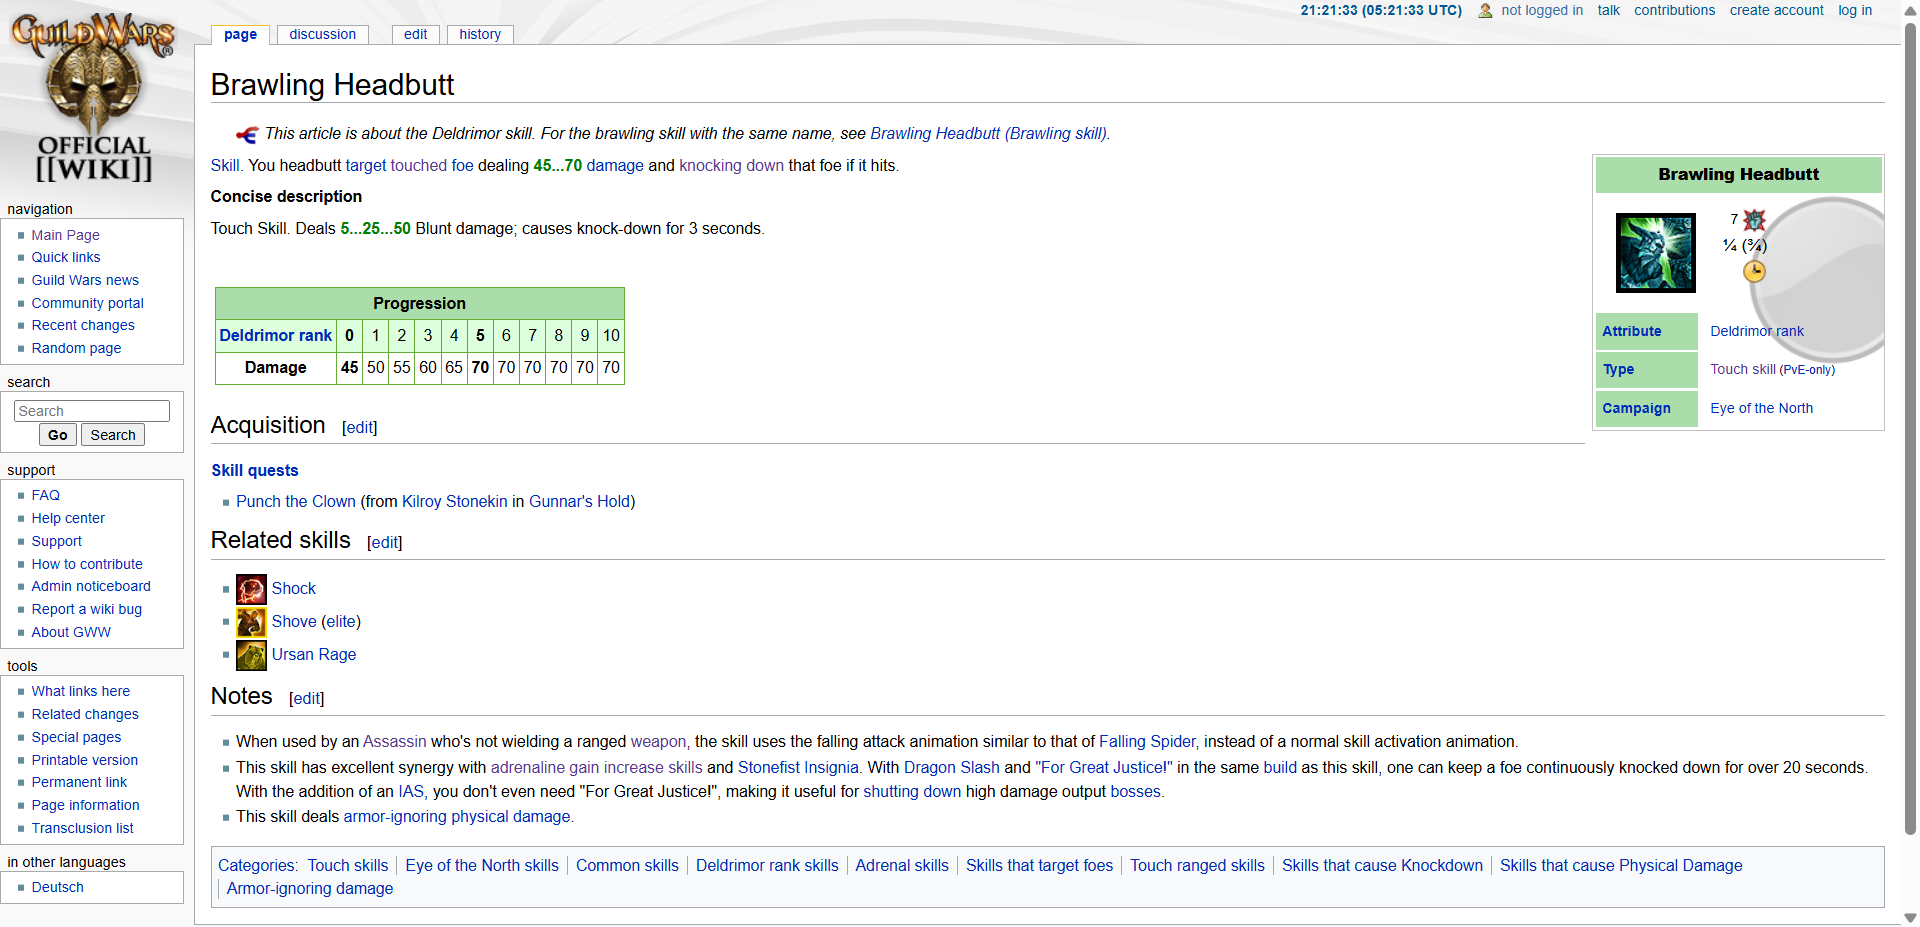The width and height of the screenshot is (1920, 927).
Task: Open the history tab
Action: [x=480, y=34]
